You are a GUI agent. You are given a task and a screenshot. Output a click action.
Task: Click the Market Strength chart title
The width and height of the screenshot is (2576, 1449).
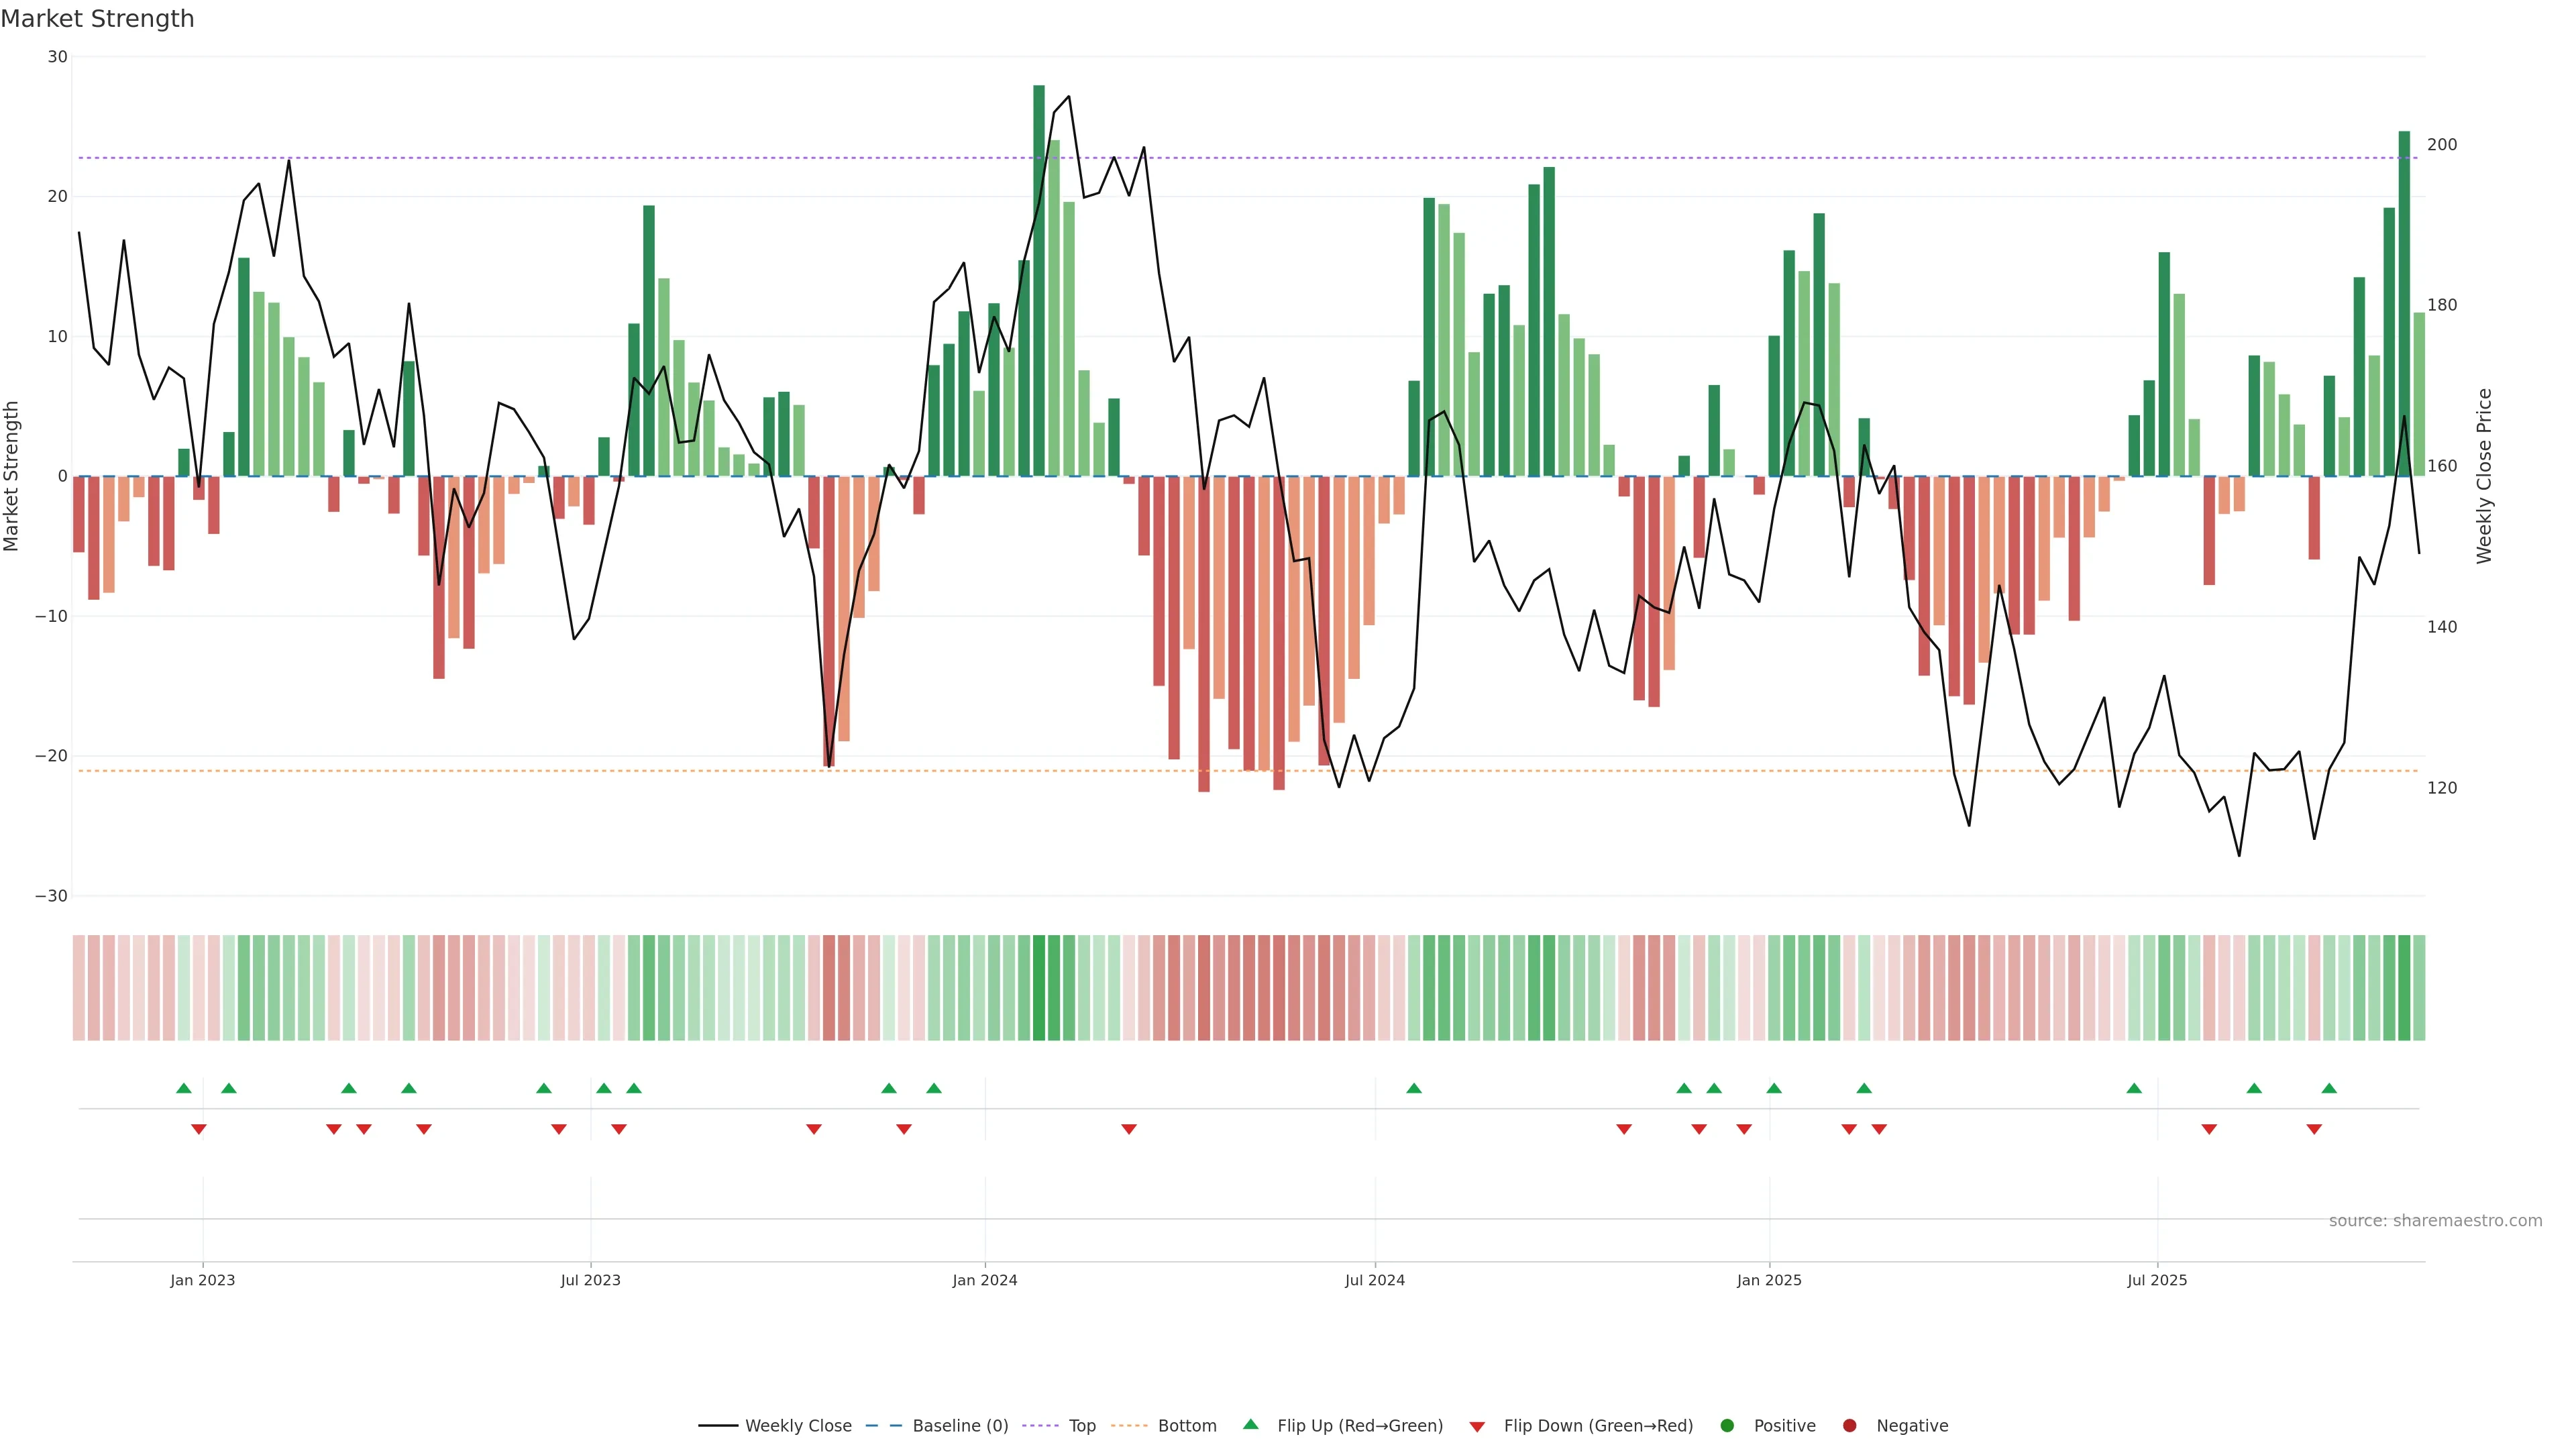tap(98, 19)
